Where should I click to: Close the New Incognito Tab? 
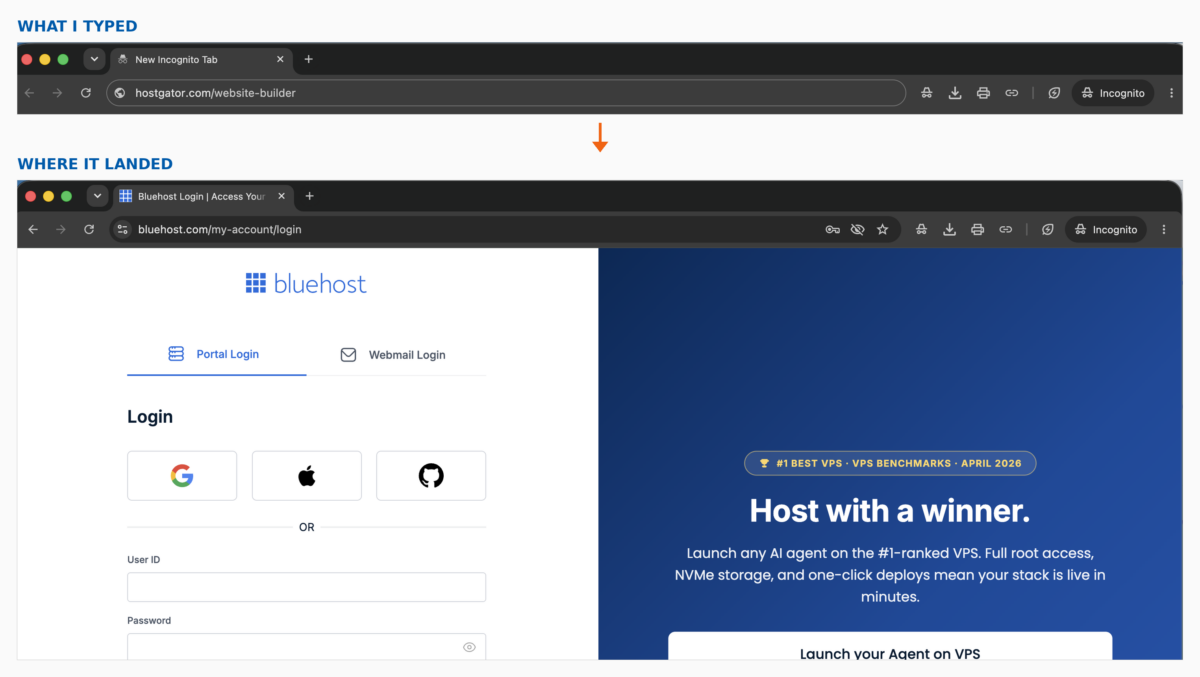coord(280,59)
